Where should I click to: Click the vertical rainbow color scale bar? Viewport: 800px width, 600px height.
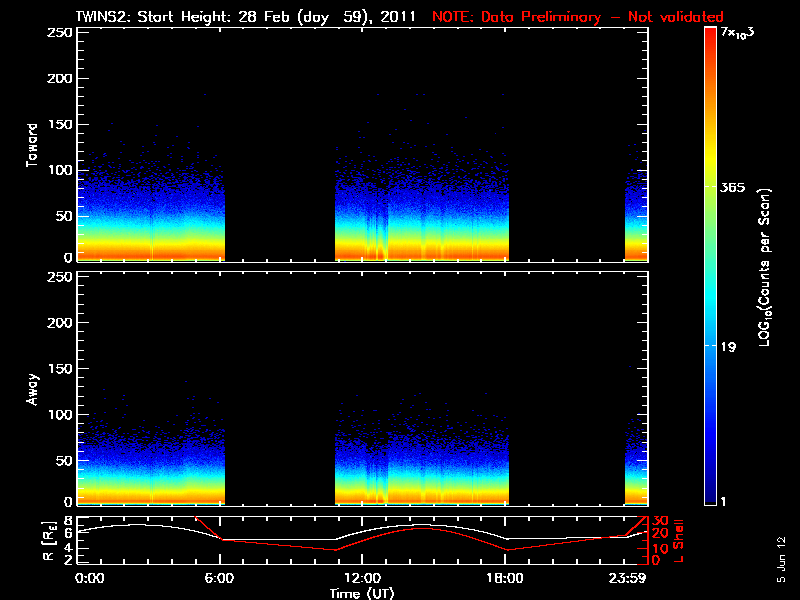(711, 266)
